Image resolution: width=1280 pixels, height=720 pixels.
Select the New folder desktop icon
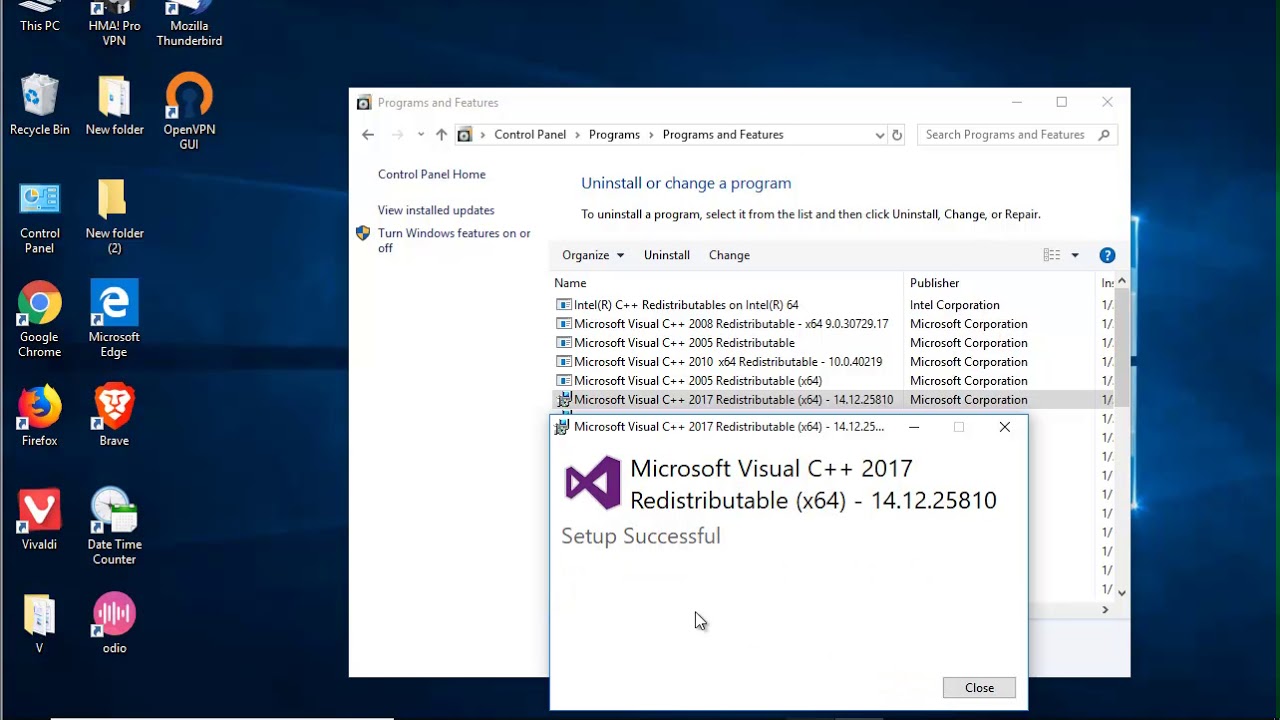coord(114,105)
